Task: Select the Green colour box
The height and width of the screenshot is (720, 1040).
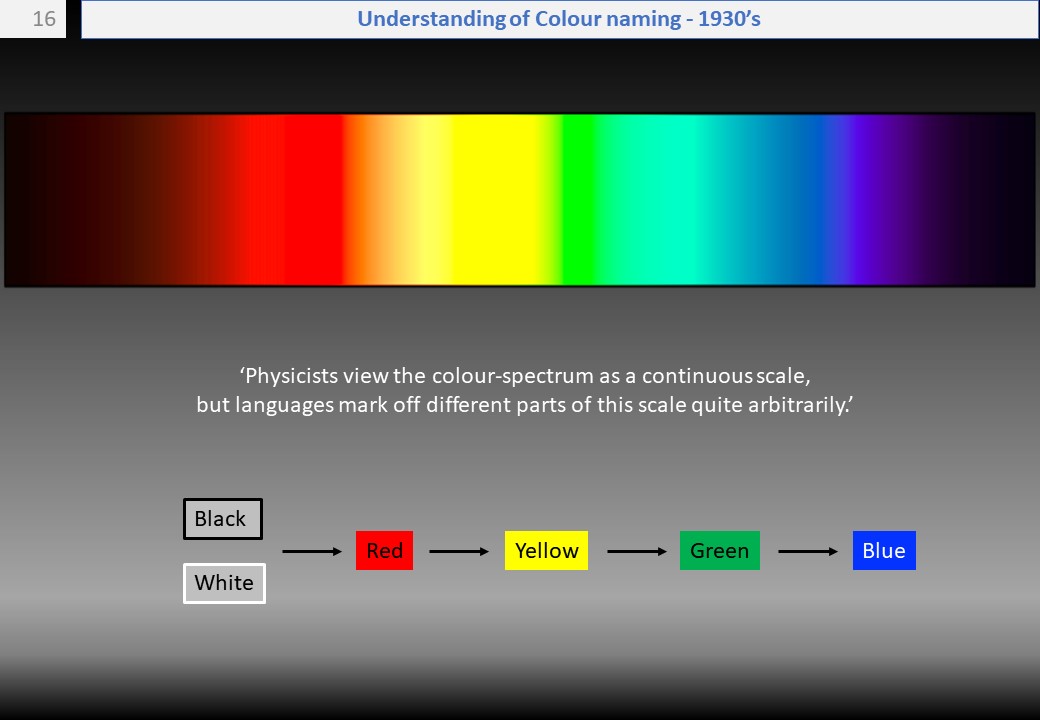Action: pos(720,550)
